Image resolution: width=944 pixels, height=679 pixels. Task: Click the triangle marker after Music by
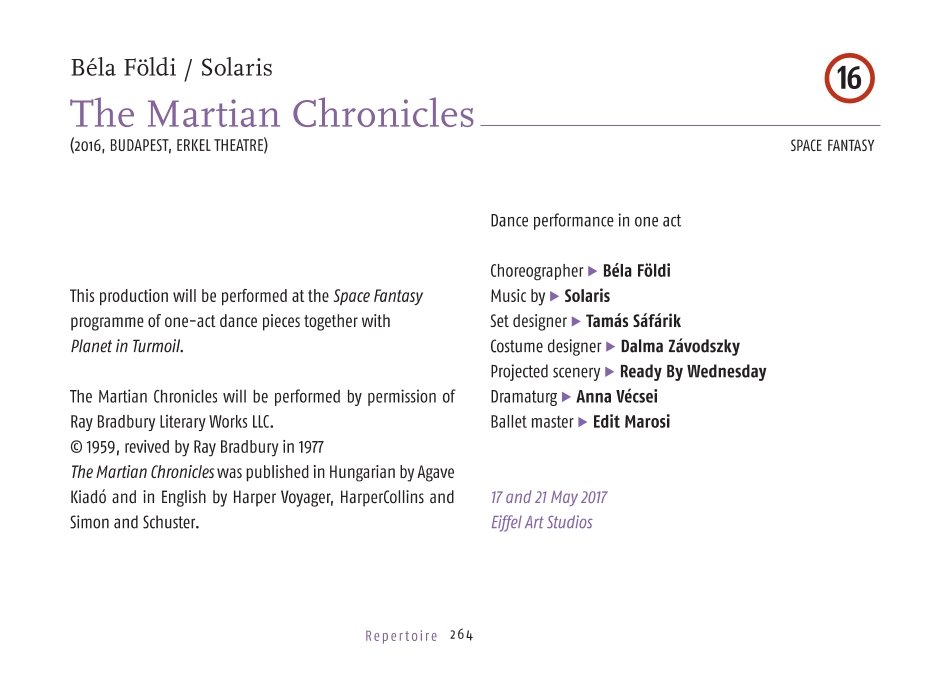click(x=555, y=296)
